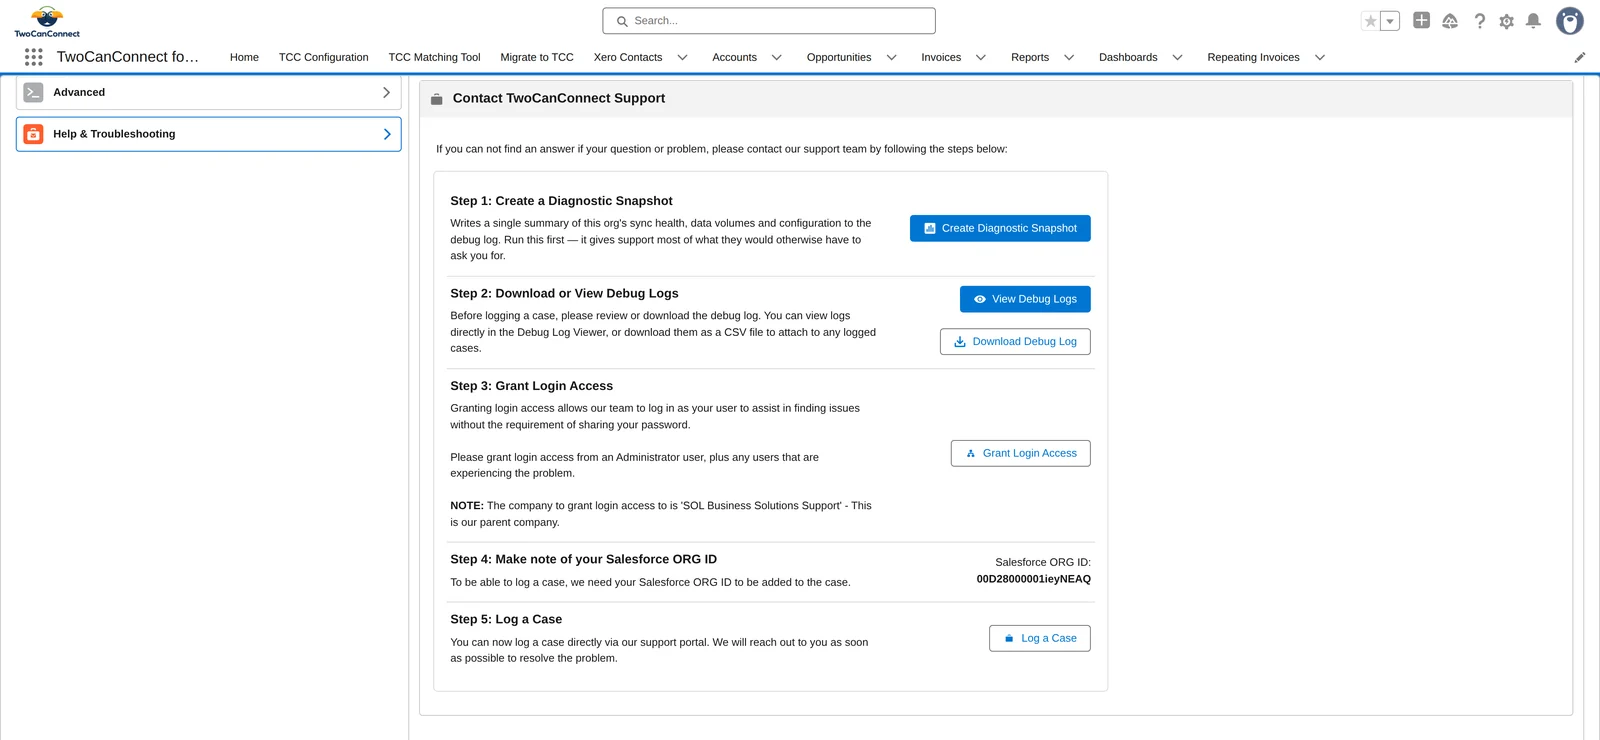The height and width of the screenshot is (740, 1600).
Task: Open the help question mark icon
Action: coord(1480,21)
